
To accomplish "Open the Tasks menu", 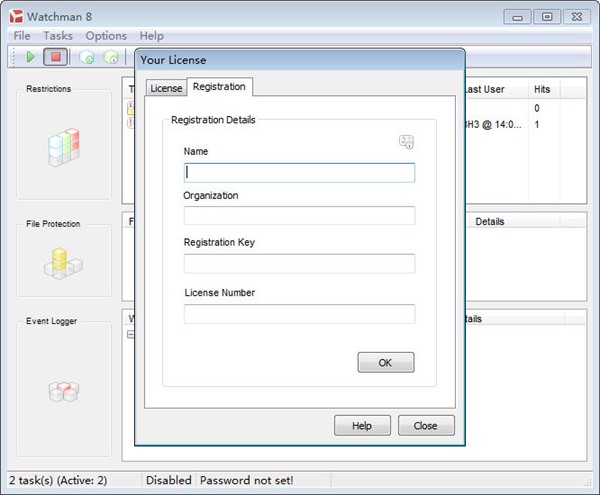I will click(x=58, y=36).
